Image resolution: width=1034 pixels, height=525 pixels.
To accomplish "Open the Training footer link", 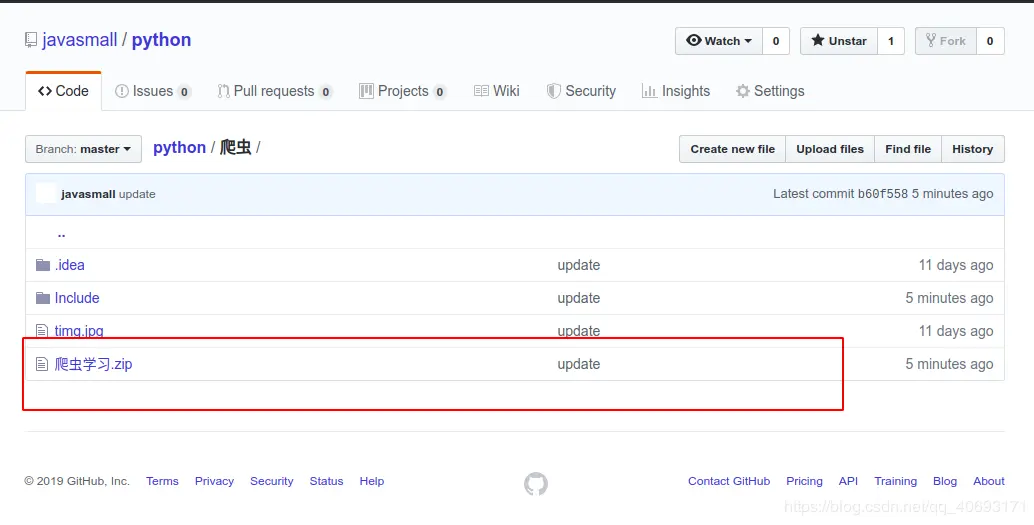I will [896, 481].
